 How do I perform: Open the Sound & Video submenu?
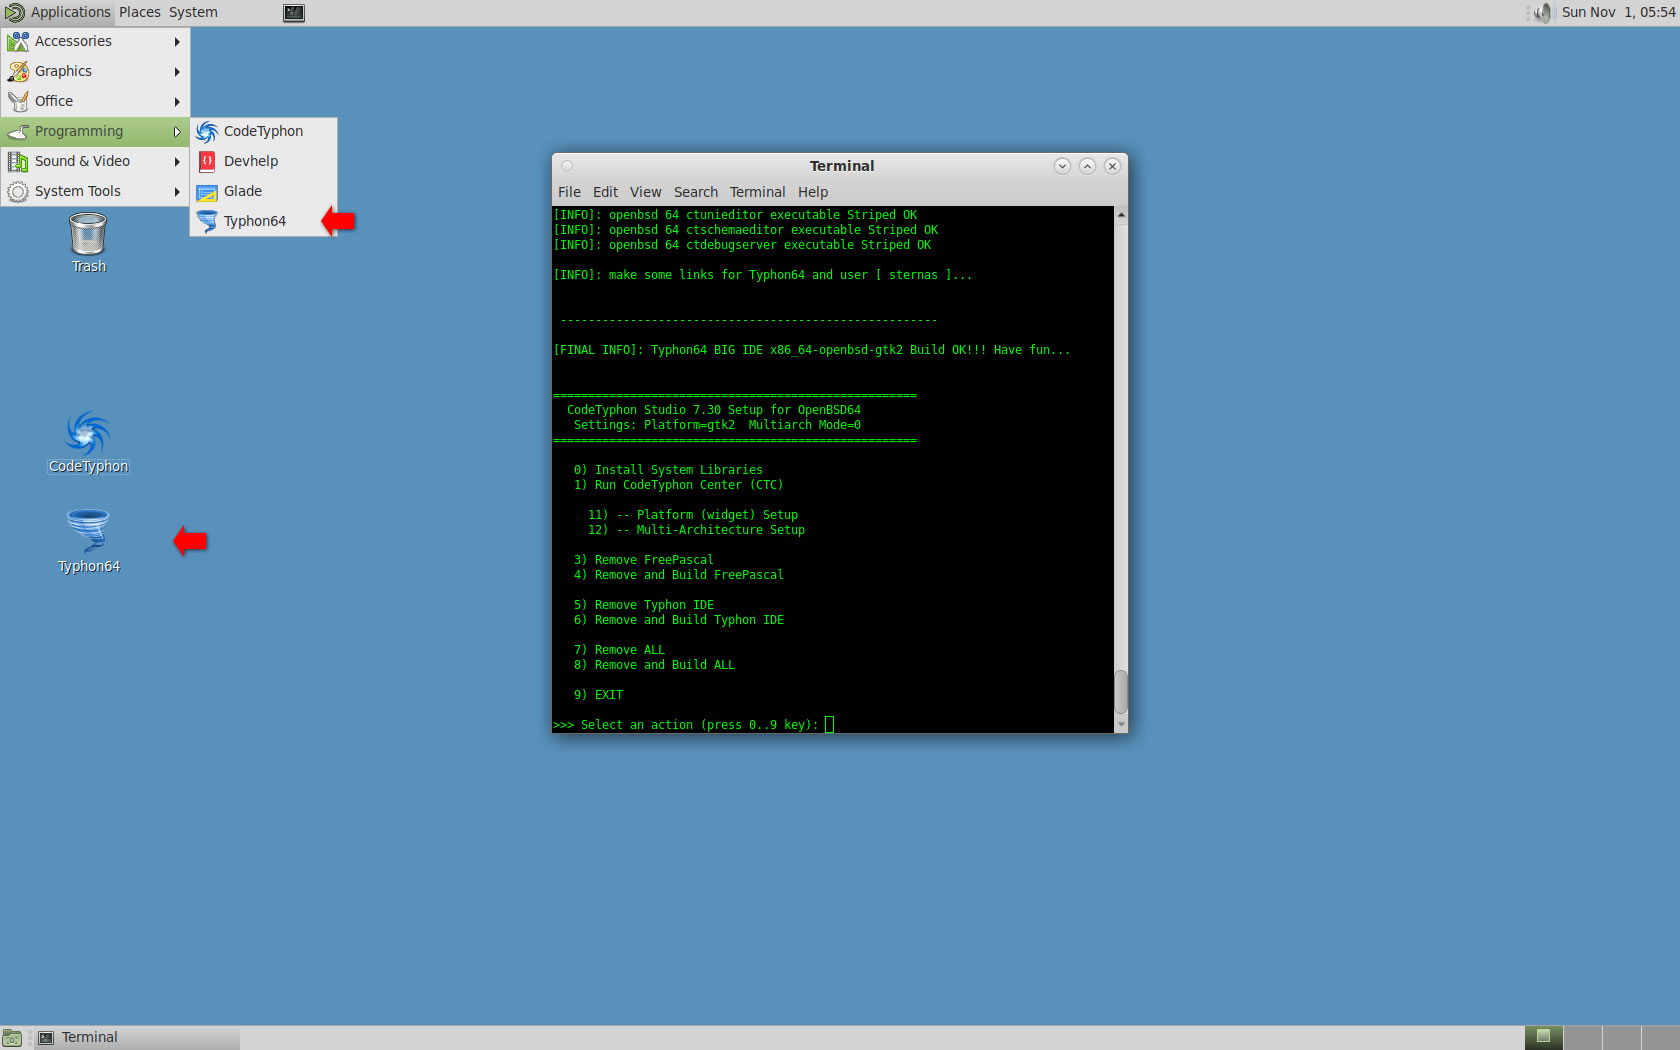[x=95, y=161]
